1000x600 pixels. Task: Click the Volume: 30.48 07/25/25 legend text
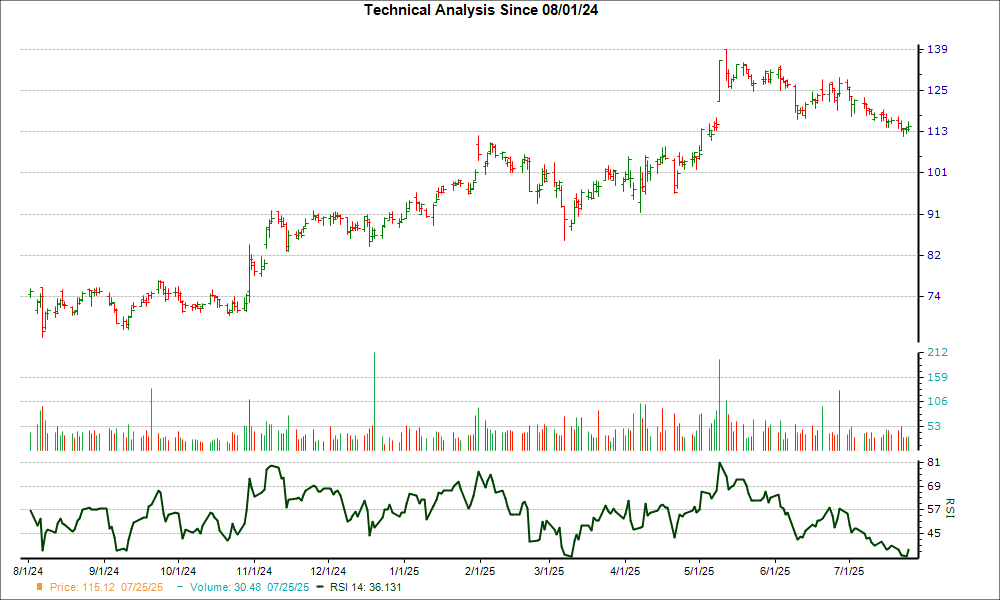pos(249,587)
